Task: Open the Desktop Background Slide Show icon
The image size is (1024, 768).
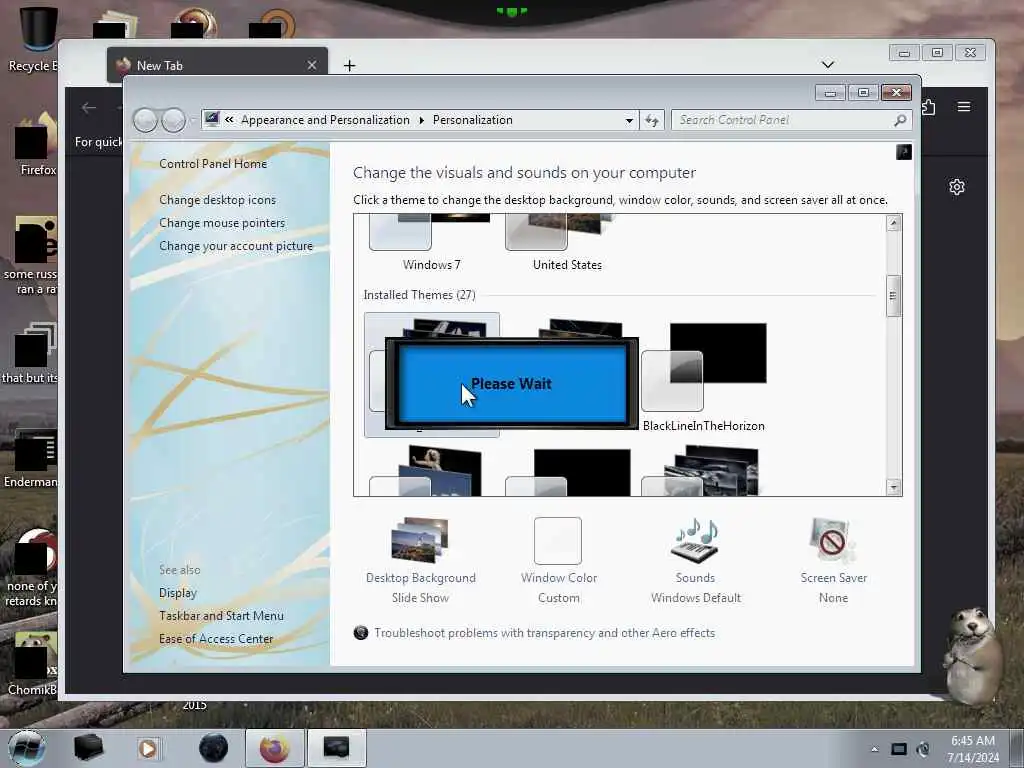Action: pos(420,541)
